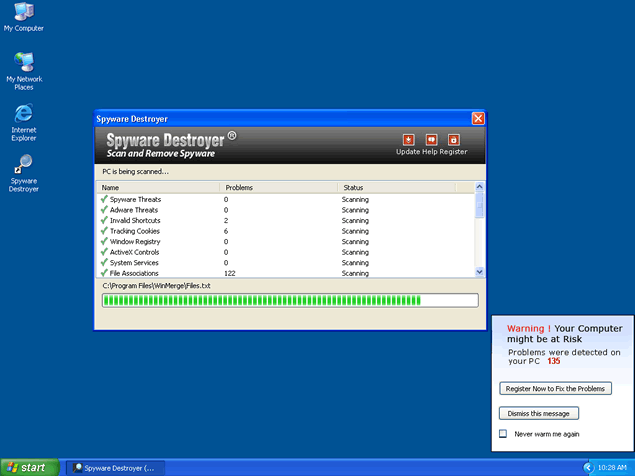635x476 pixels.
Task: Check the Never warn me again box
Action: (x=503, y=434)
